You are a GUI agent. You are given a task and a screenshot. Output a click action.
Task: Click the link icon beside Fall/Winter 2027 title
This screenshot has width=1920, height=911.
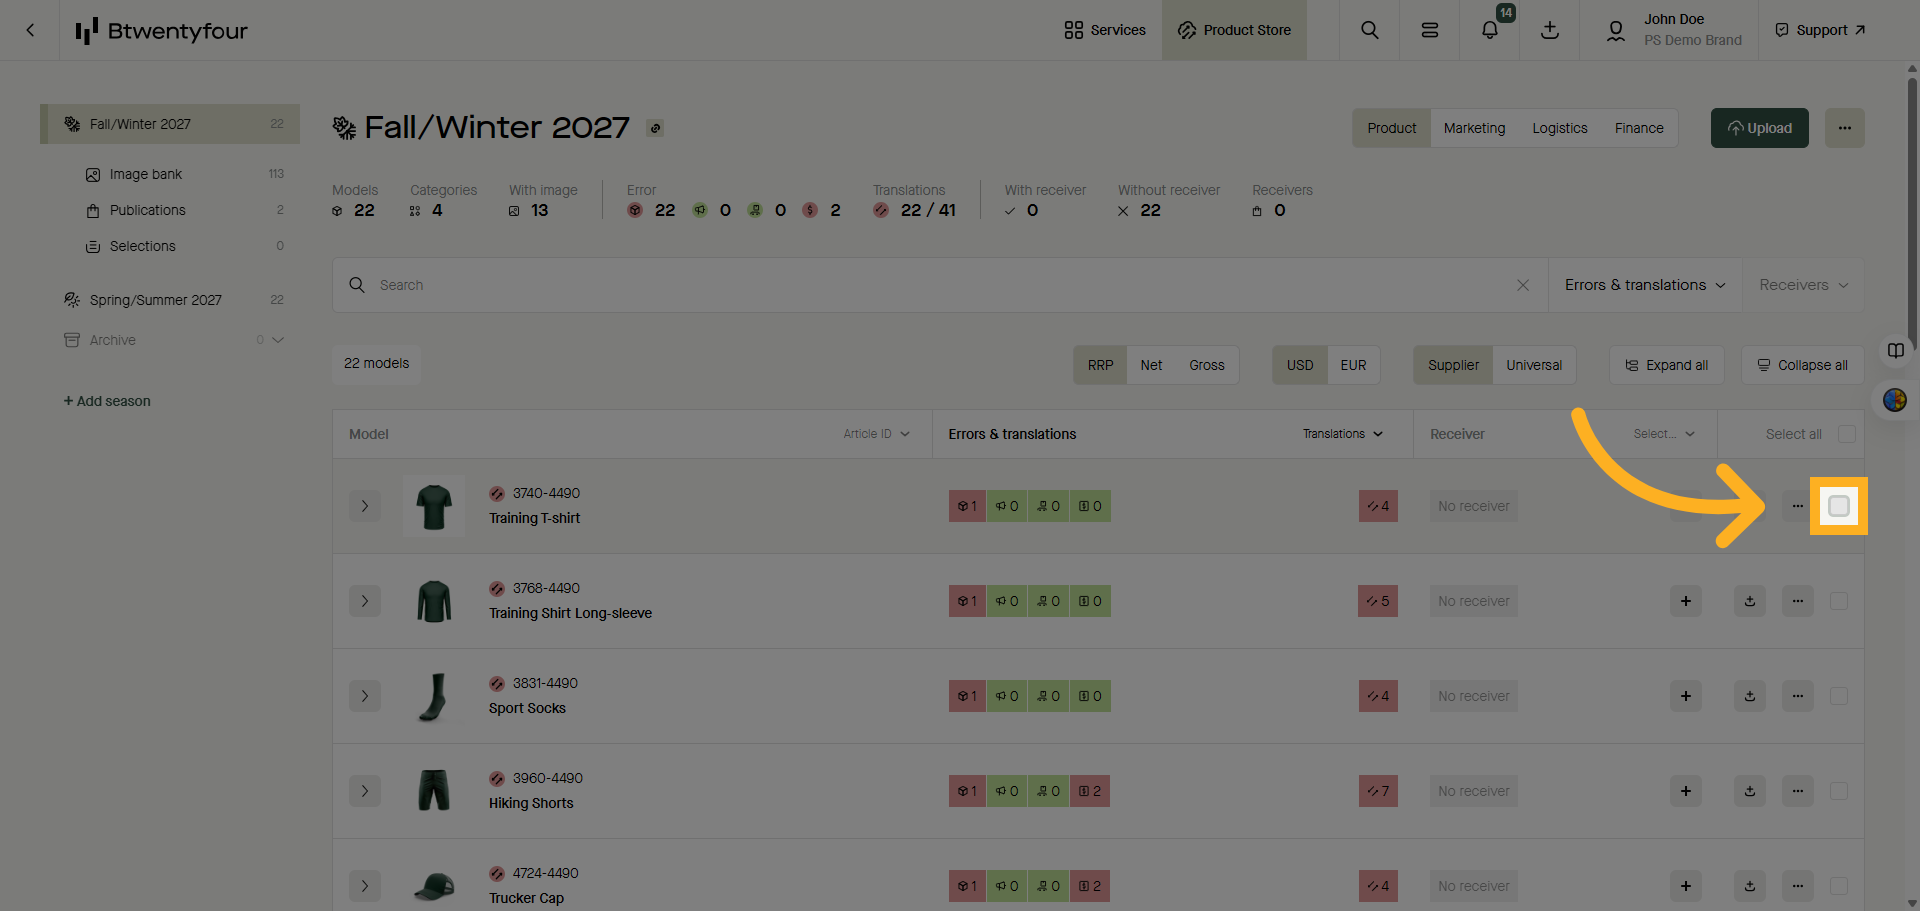click(655, 128)
